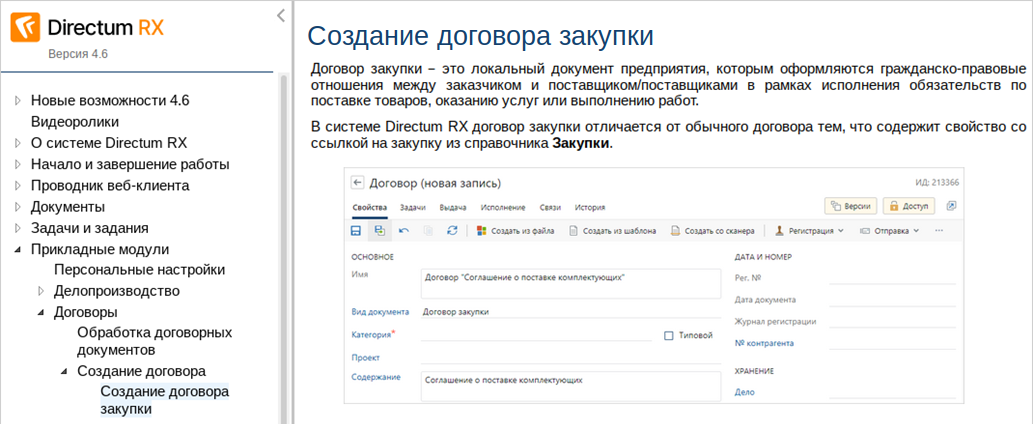Click the Directum RX orange logo

pos(25,27)
